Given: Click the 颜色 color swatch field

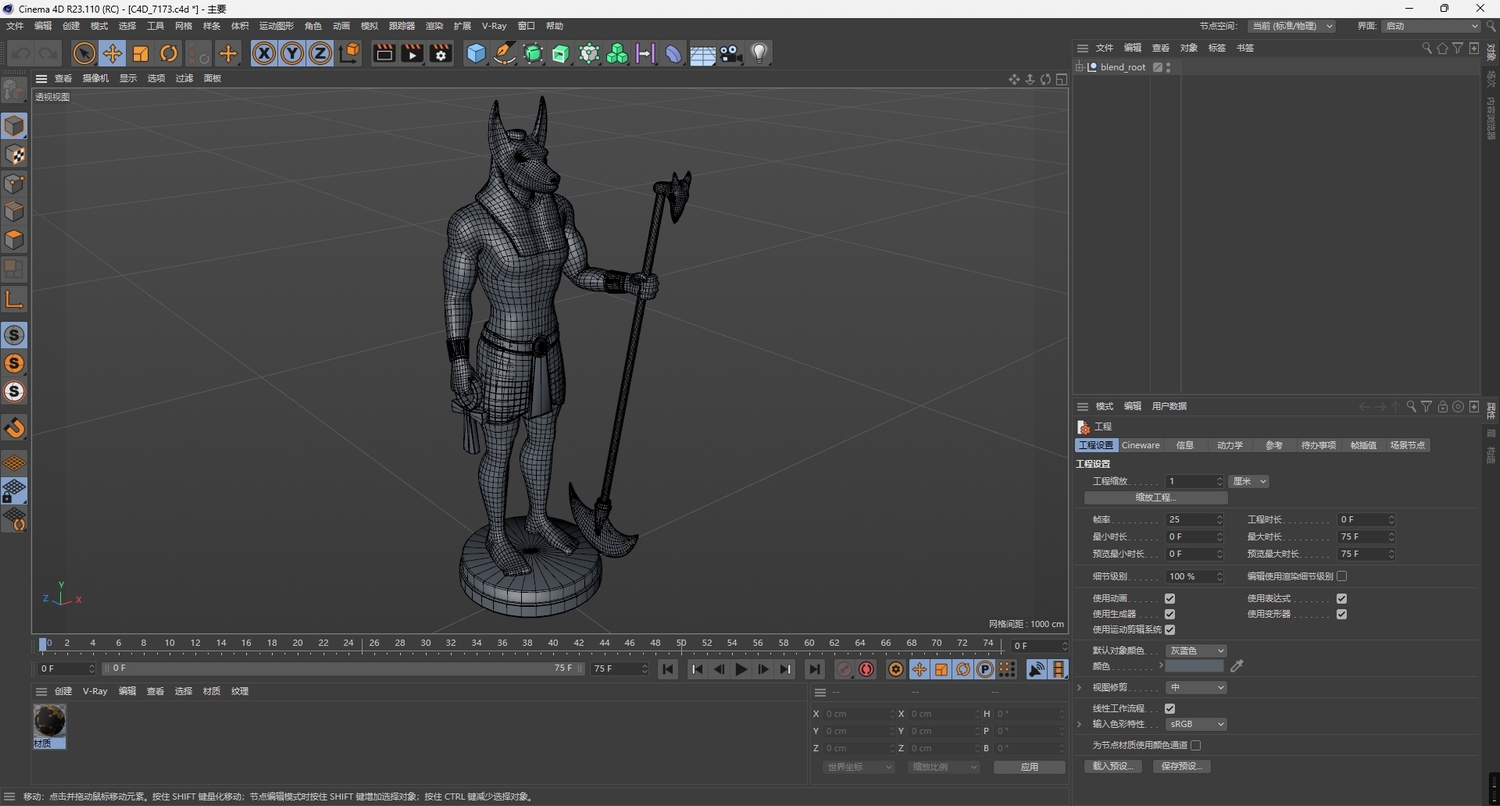Looking at the screenshot, I should [x=1192, y=666].
